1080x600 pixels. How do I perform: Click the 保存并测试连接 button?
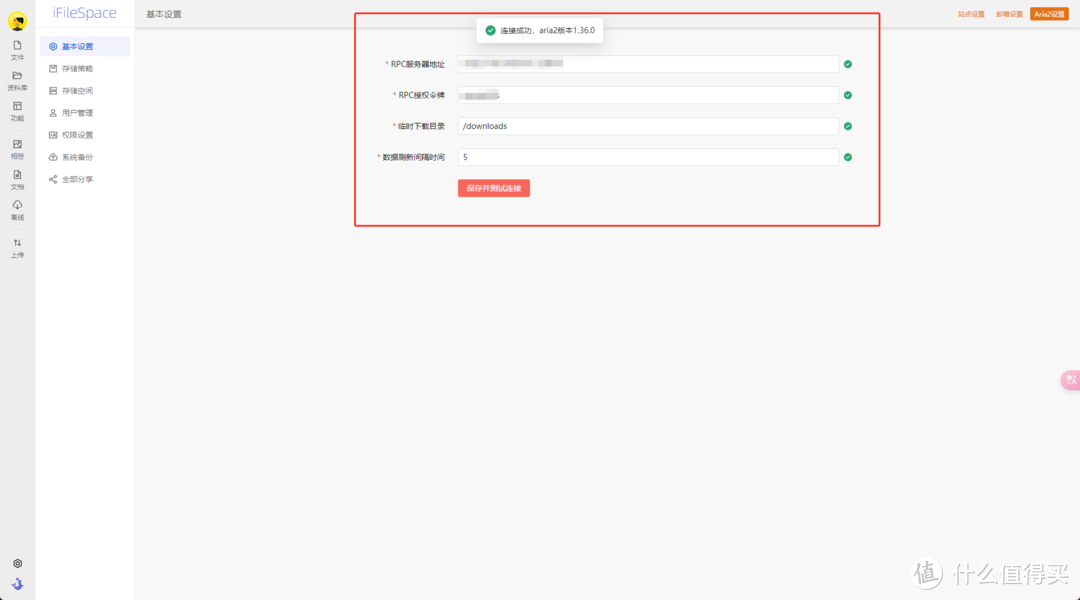(x=494, y=188)
